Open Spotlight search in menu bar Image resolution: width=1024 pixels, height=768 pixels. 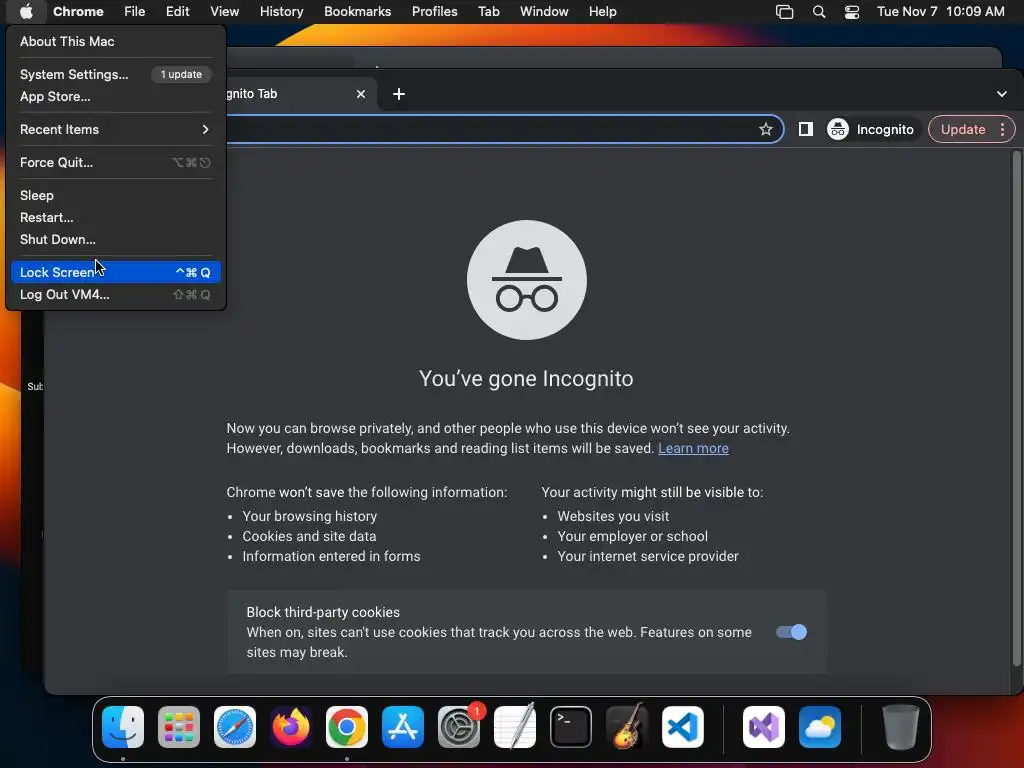point(818,12)
